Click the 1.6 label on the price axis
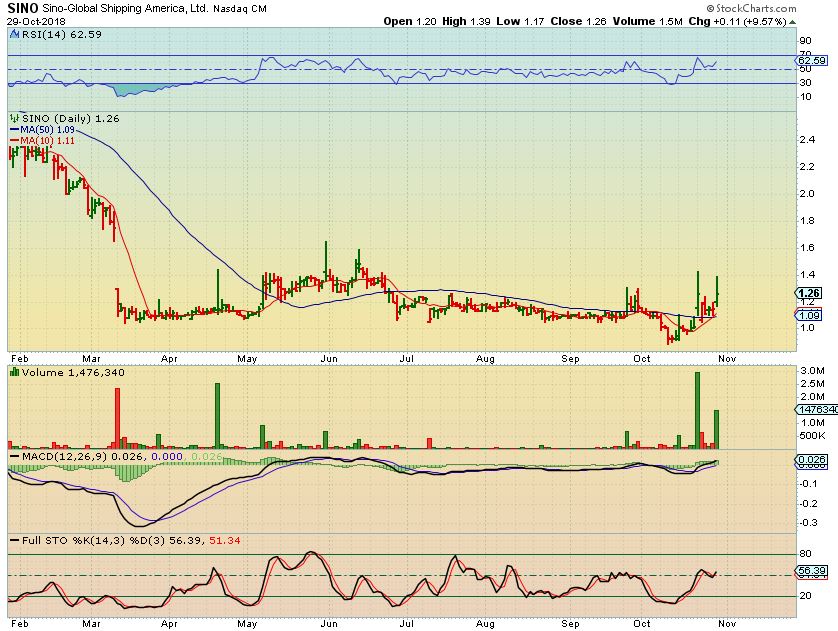 coord(808,247)
